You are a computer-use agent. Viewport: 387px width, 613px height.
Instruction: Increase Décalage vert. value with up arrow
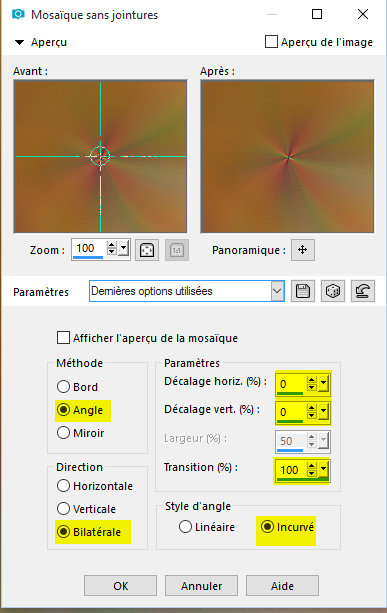[312, 407]
